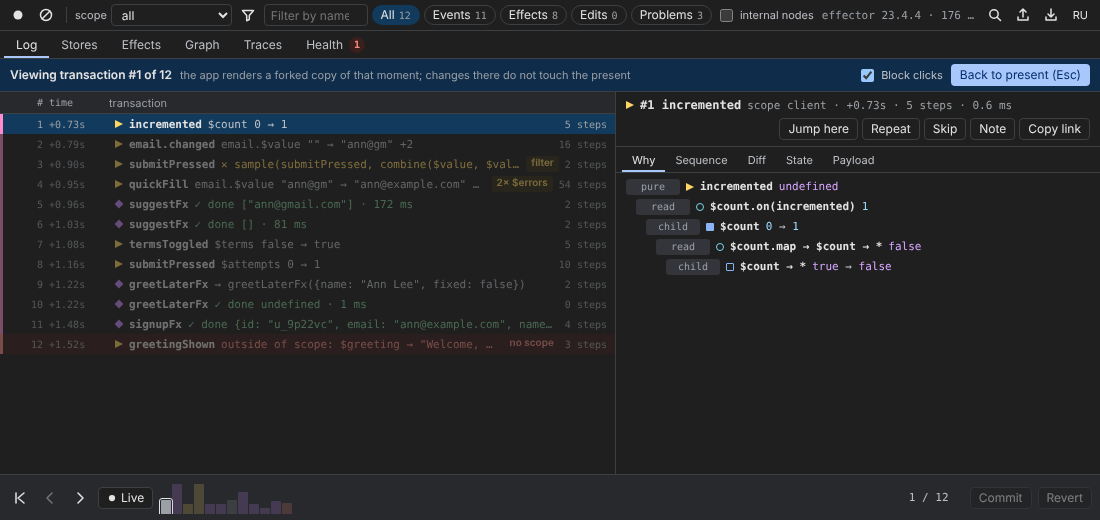Step to previous transaction arrow
This screenshot has height=520, width=1100.
50,498
